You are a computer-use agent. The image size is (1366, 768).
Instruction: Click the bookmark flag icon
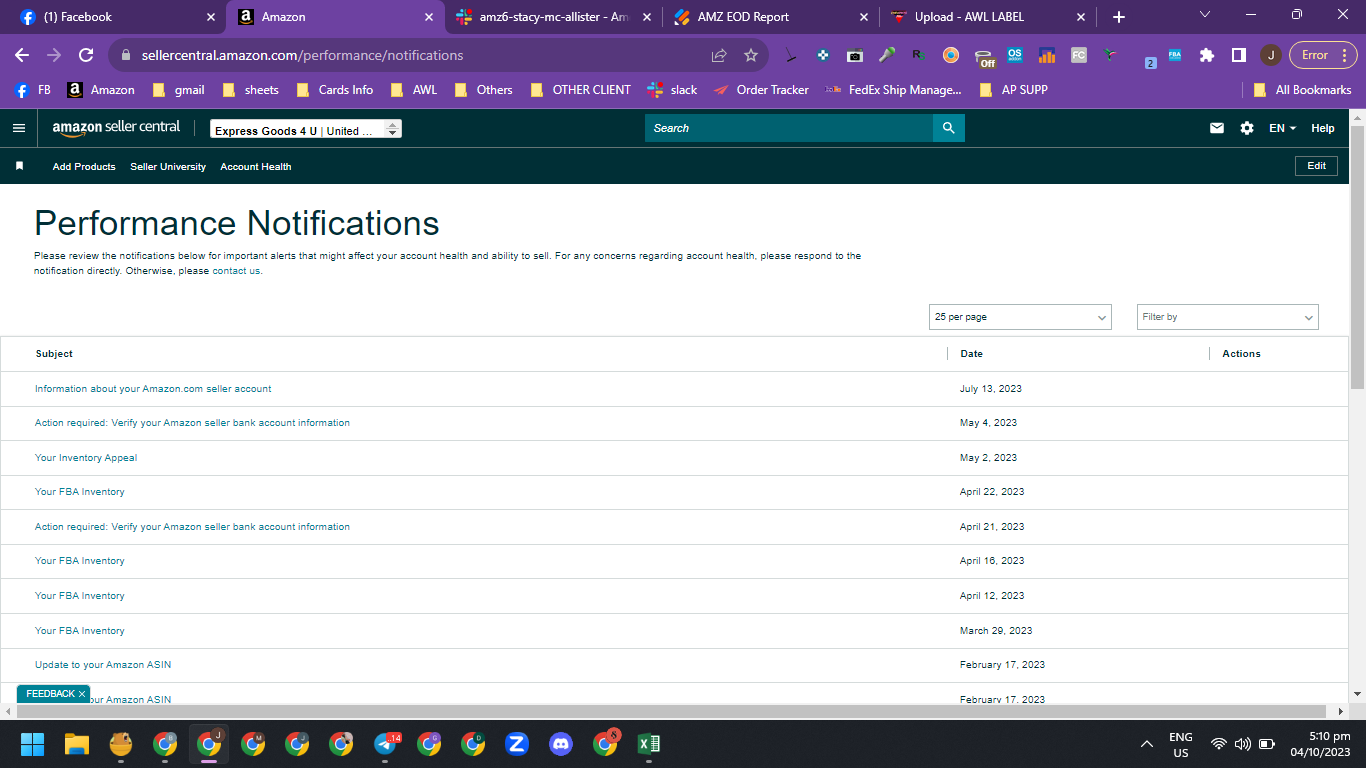19,166
